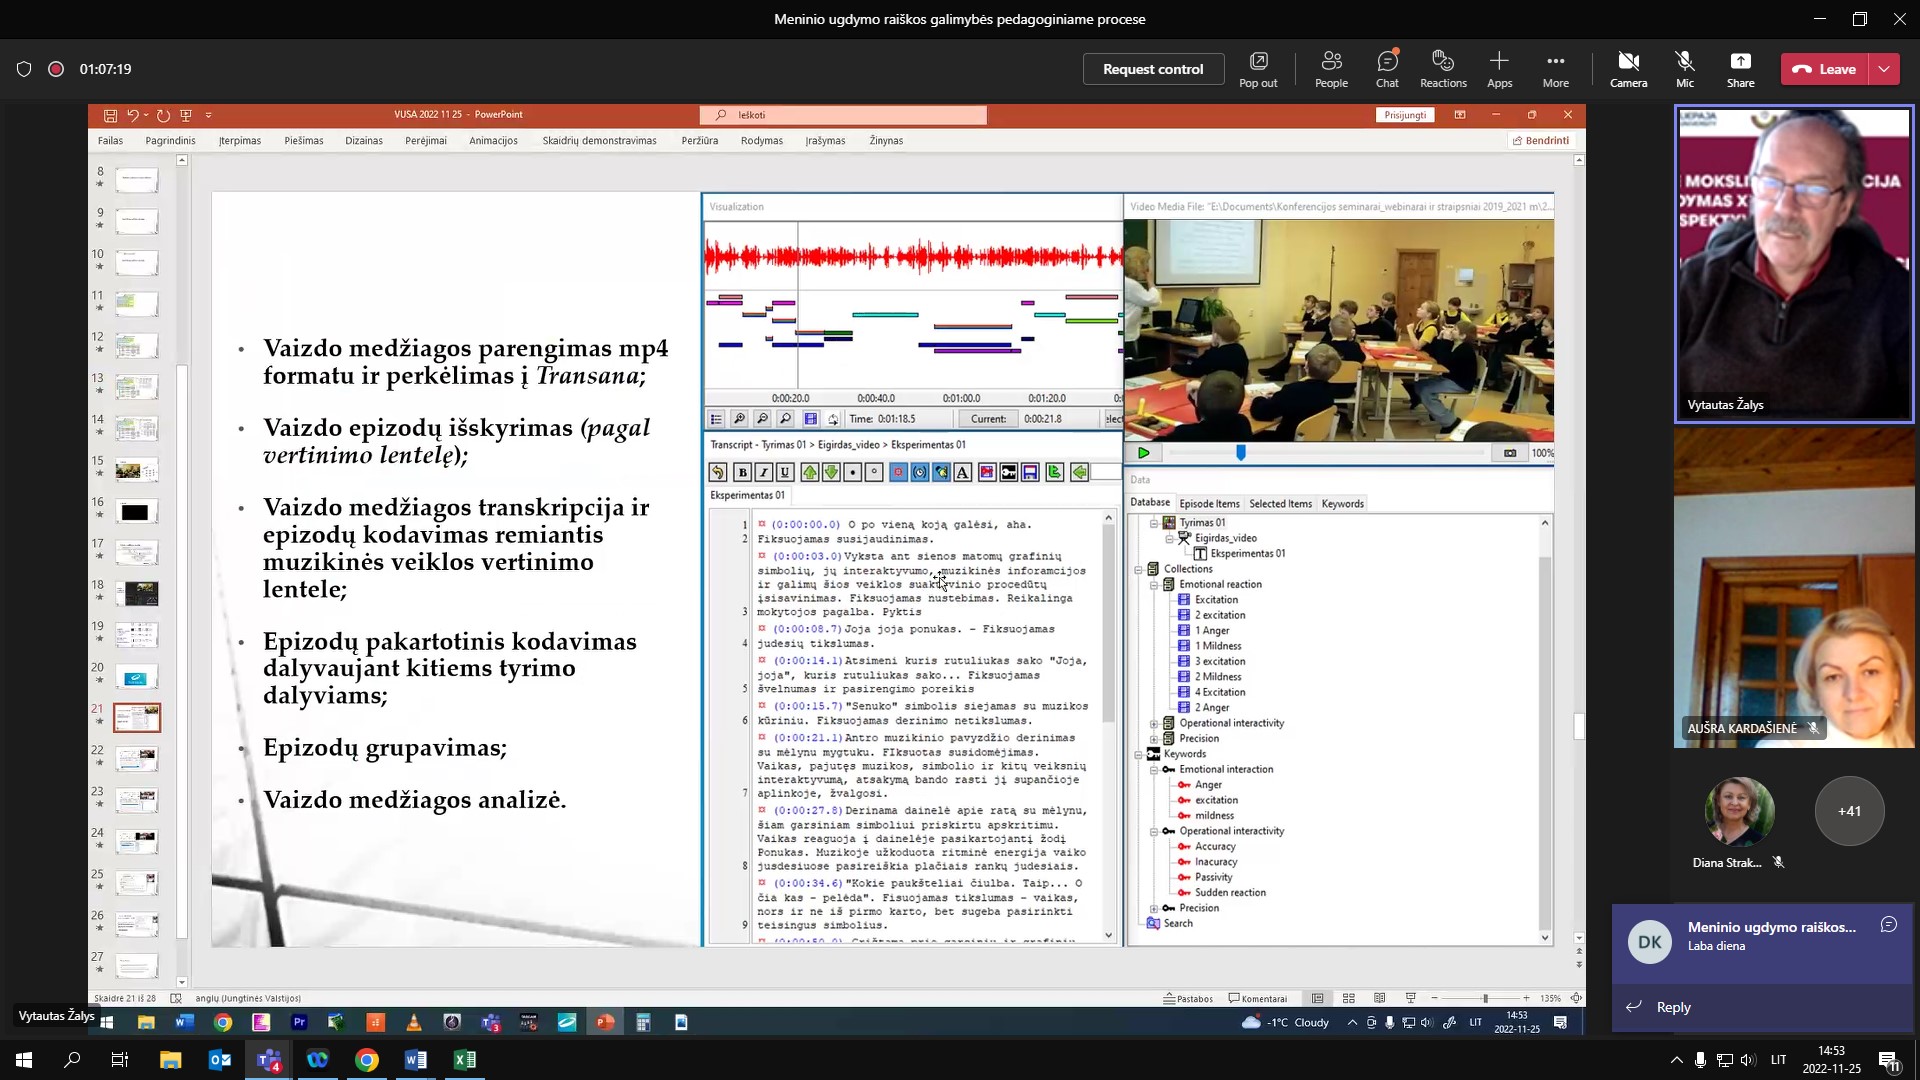The height and width of the screenshot is (1080, 1920).
Task: Click the filmstrip icon in visualization toolbar
Action: point(810,419)
